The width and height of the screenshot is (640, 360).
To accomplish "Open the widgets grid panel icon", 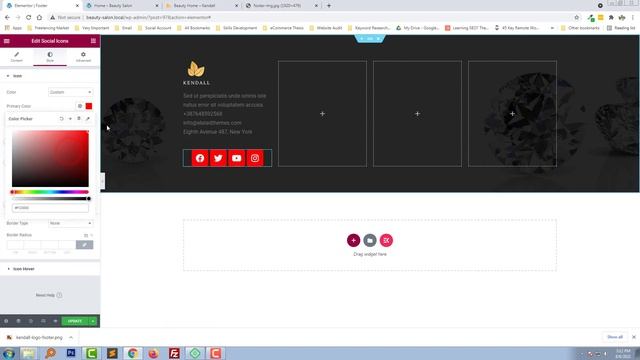I will [x=93, y=41].
